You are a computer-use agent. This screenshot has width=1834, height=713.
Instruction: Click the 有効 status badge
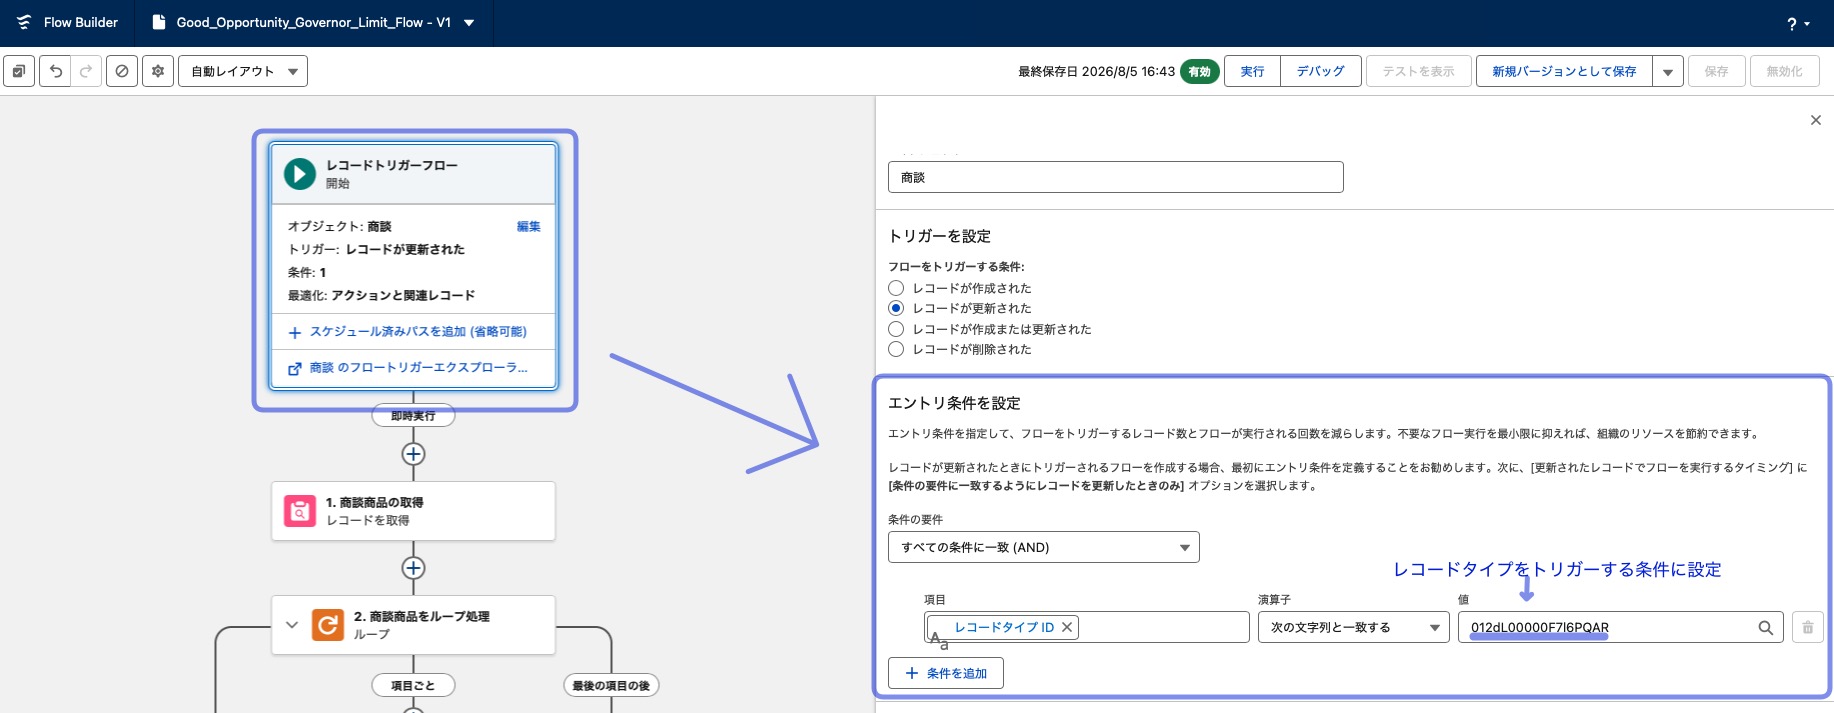(x=1199, y=71)
